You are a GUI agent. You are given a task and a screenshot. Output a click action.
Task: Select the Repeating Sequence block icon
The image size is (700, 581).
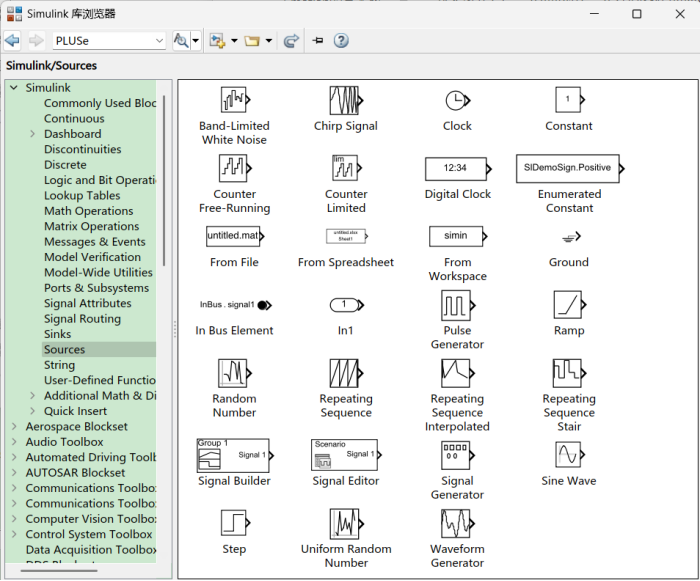pos(346,373)
